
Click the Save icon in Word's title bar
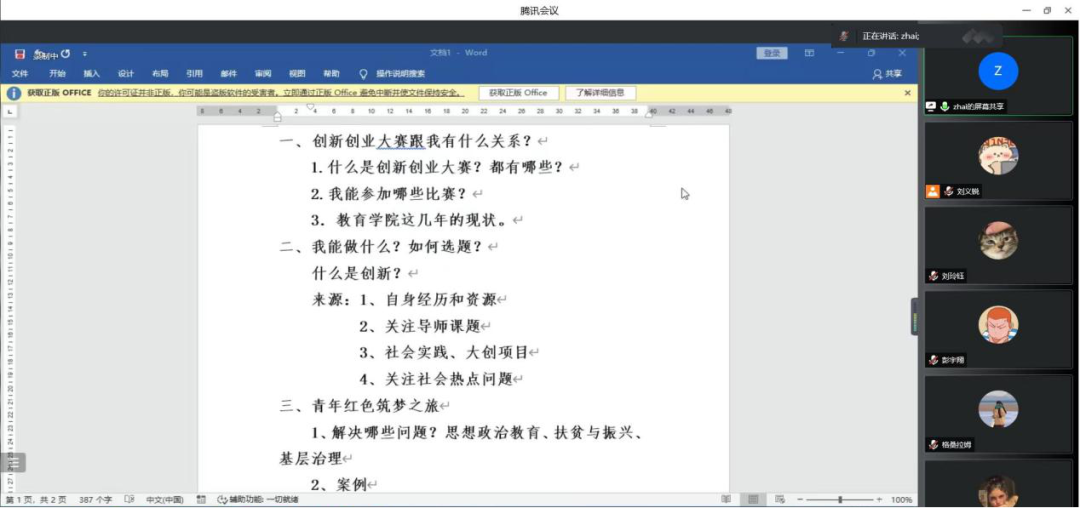tap(20, 54)
